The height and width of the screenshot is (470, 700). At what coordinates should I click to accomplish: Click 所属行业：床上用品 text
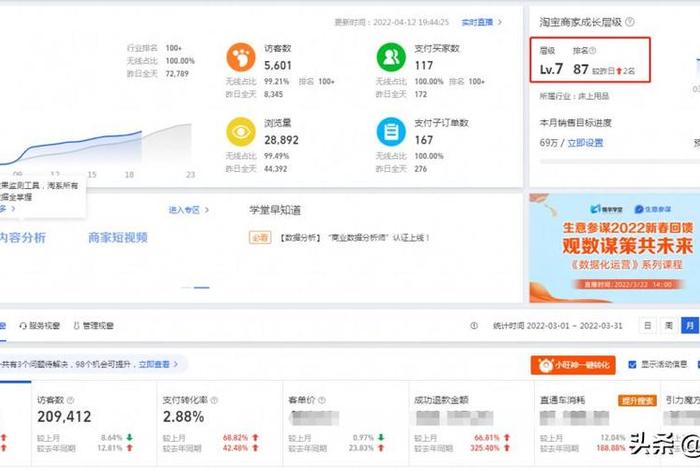574,96
